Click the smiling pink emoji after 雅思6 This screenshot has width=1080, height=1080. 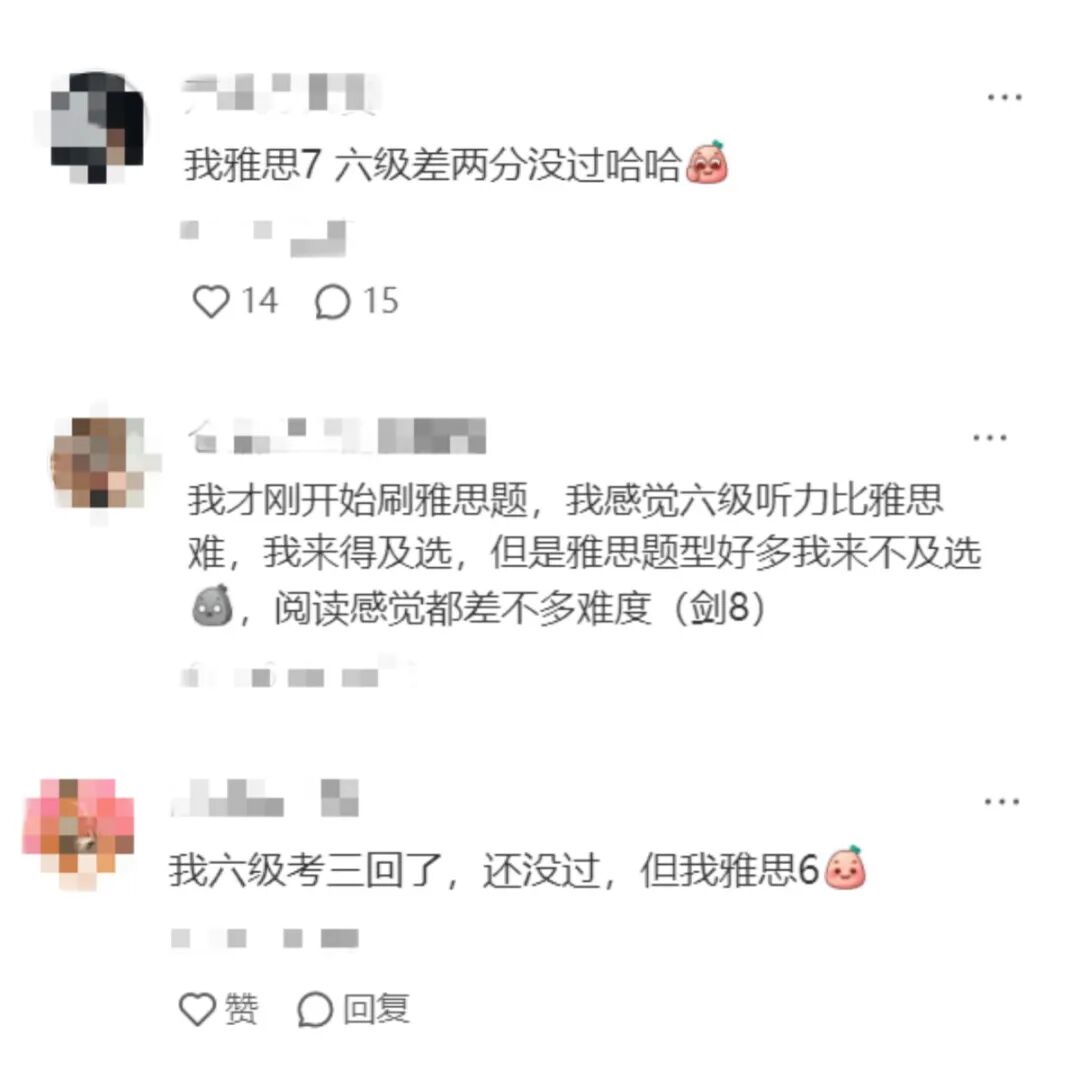[844, 868]
